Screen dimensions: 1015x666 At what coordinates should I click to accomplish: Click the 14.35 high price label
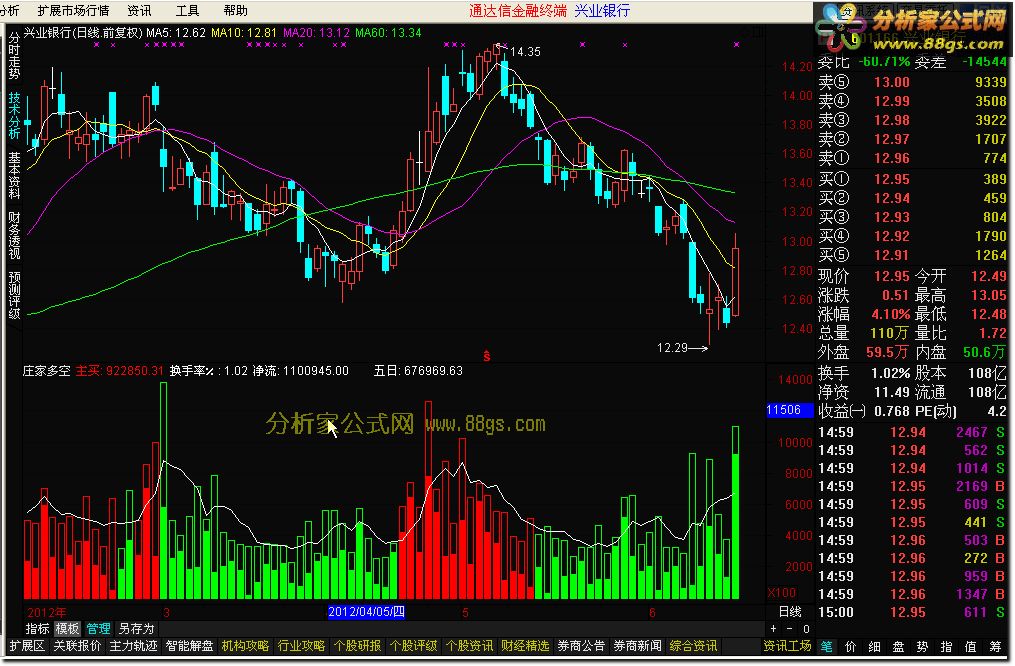click(x=525, y=52)
